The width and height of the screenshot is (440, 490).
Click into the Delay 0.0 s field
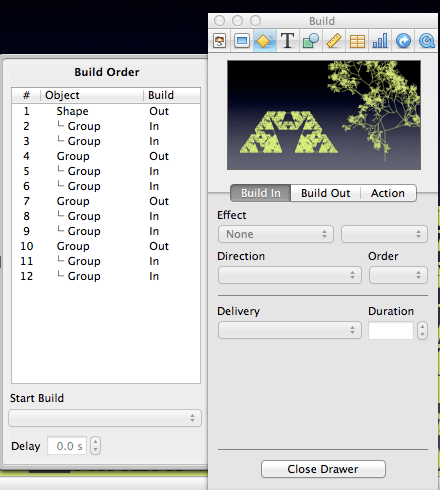pyautogui.click(x=67, y=446)
